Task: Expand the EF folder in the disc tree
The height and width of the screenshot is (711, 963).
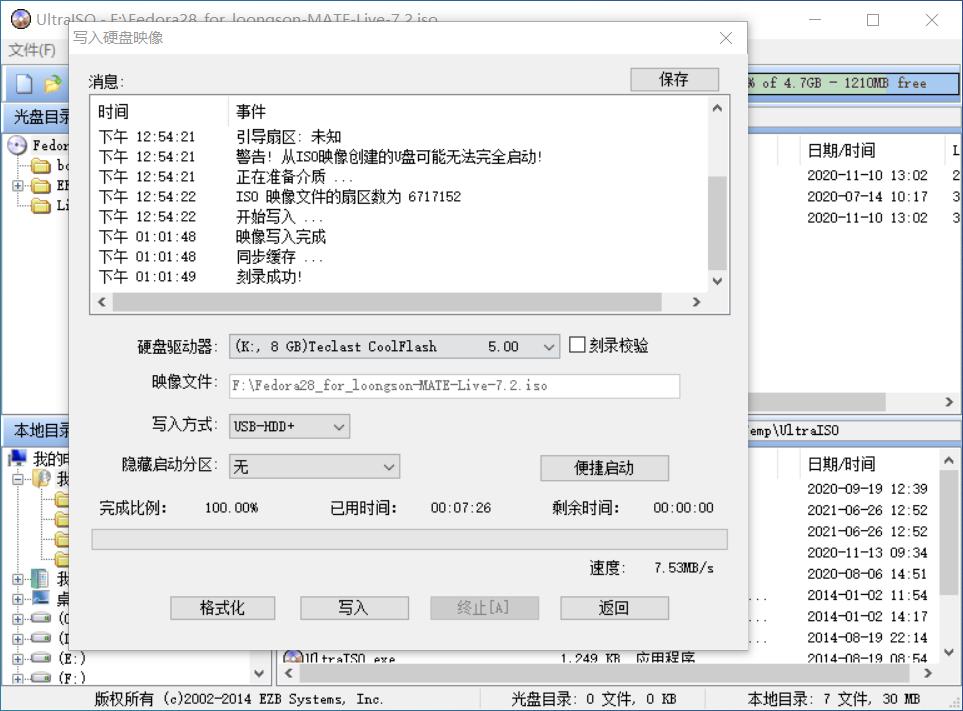Action: point(18,186)
